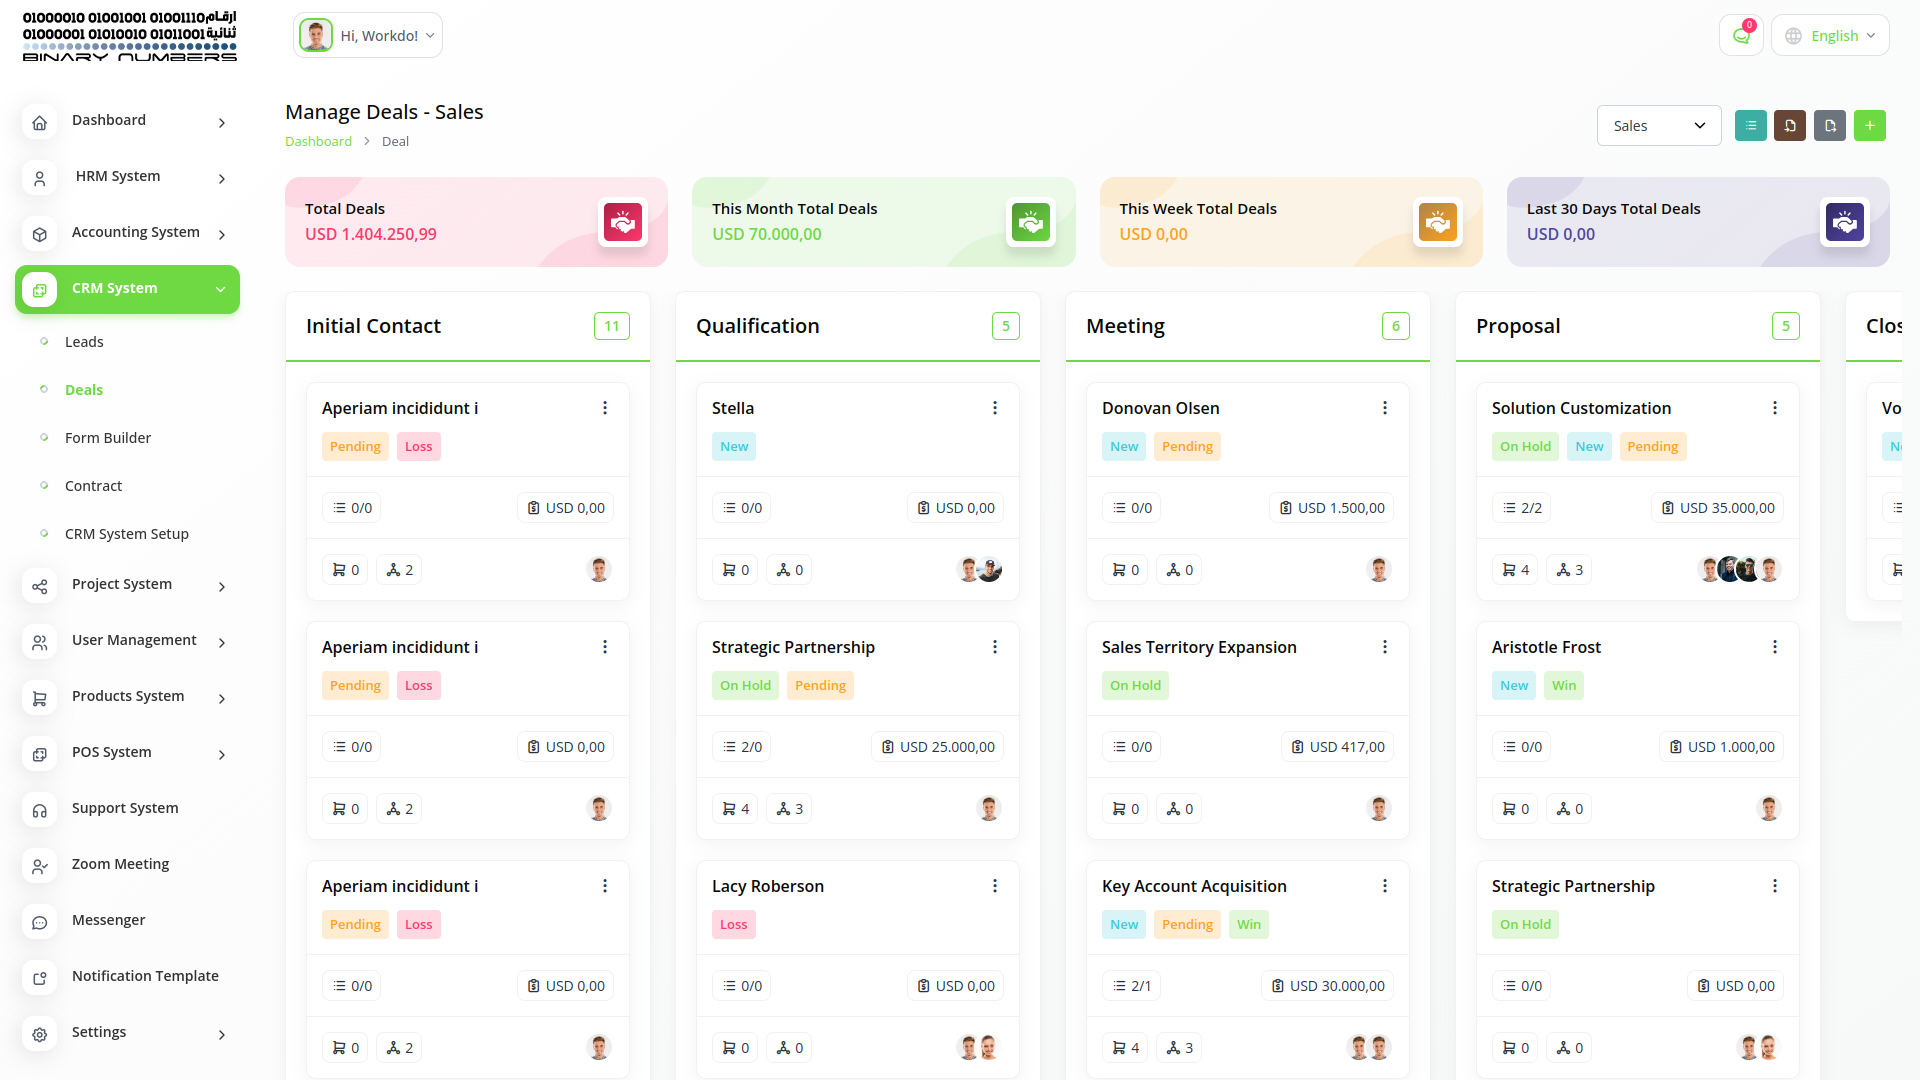
Task: Click Lacy Roberson's assigned user avatars
Action: pos(978,1048)
